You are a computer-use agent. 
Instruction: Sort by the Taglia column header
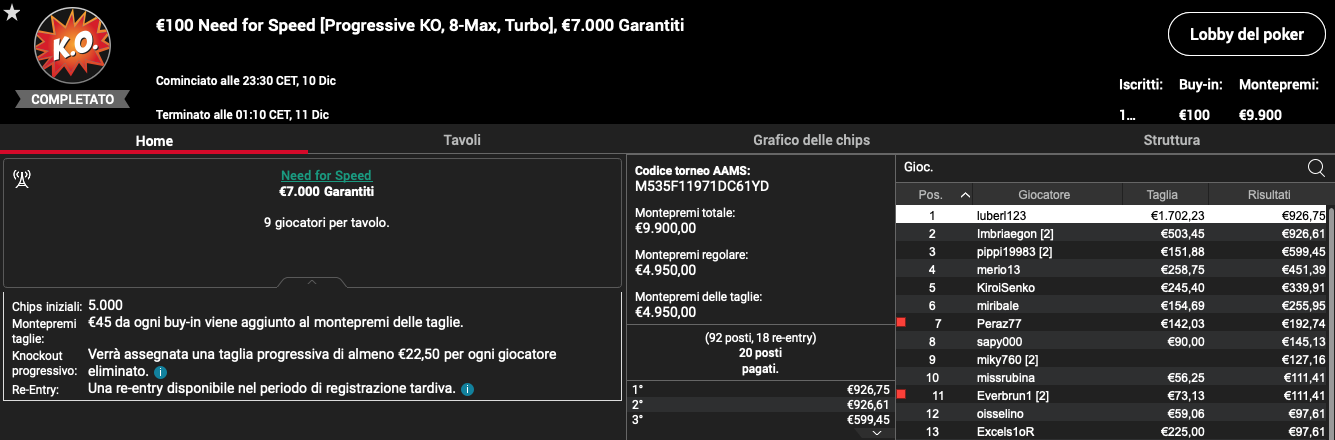pos(1162,195)
